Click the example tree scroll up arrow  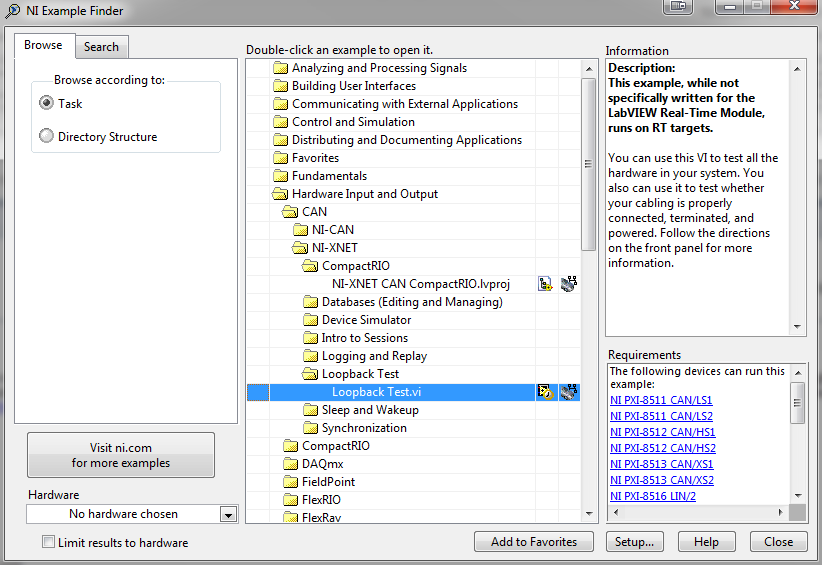(589, 69)
